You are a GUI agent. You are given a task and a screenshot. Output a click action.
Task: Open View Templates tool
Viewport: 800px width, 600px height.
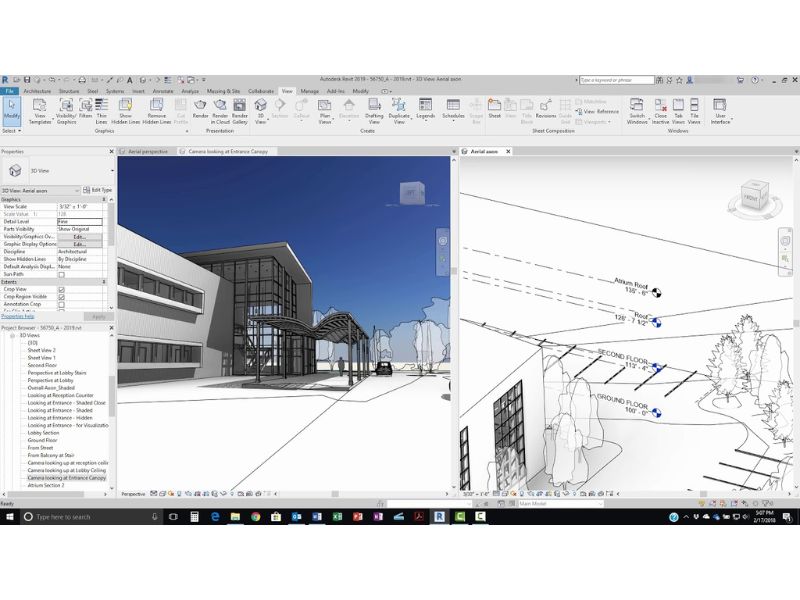(x=40, y=111)
